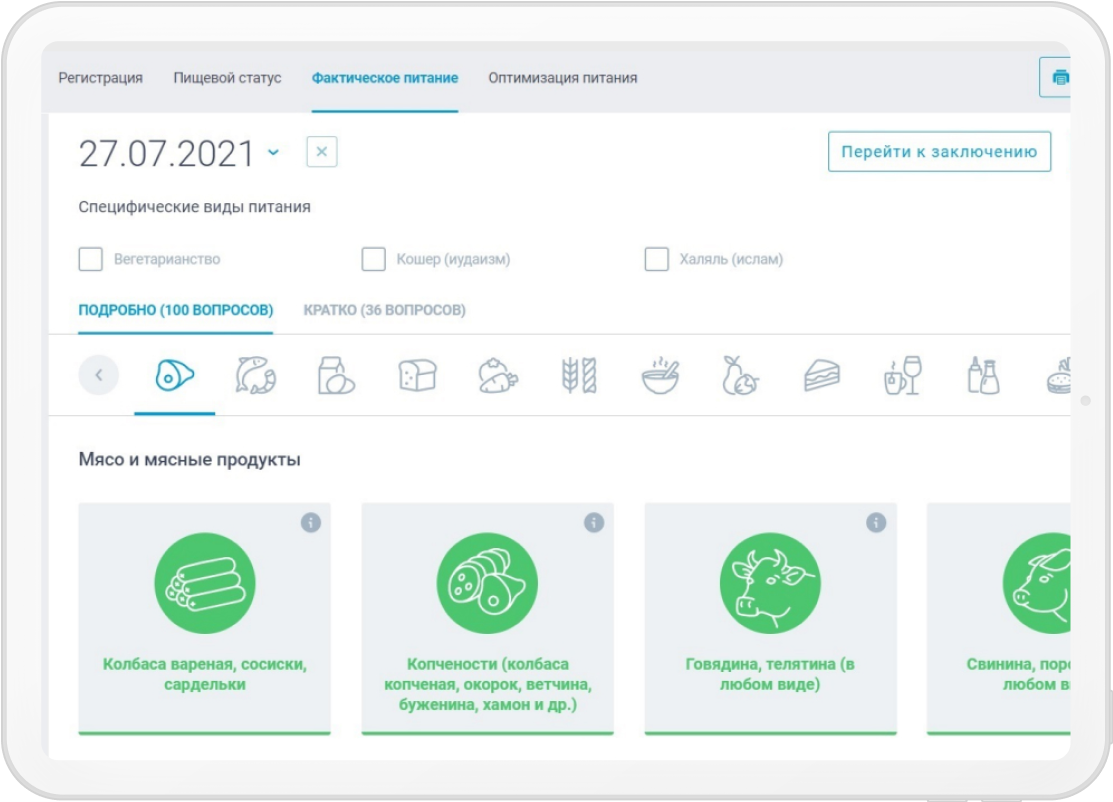1113x802 pixels.
Task: Click the green smoked ham circle icon
Action: coord(487,583)
